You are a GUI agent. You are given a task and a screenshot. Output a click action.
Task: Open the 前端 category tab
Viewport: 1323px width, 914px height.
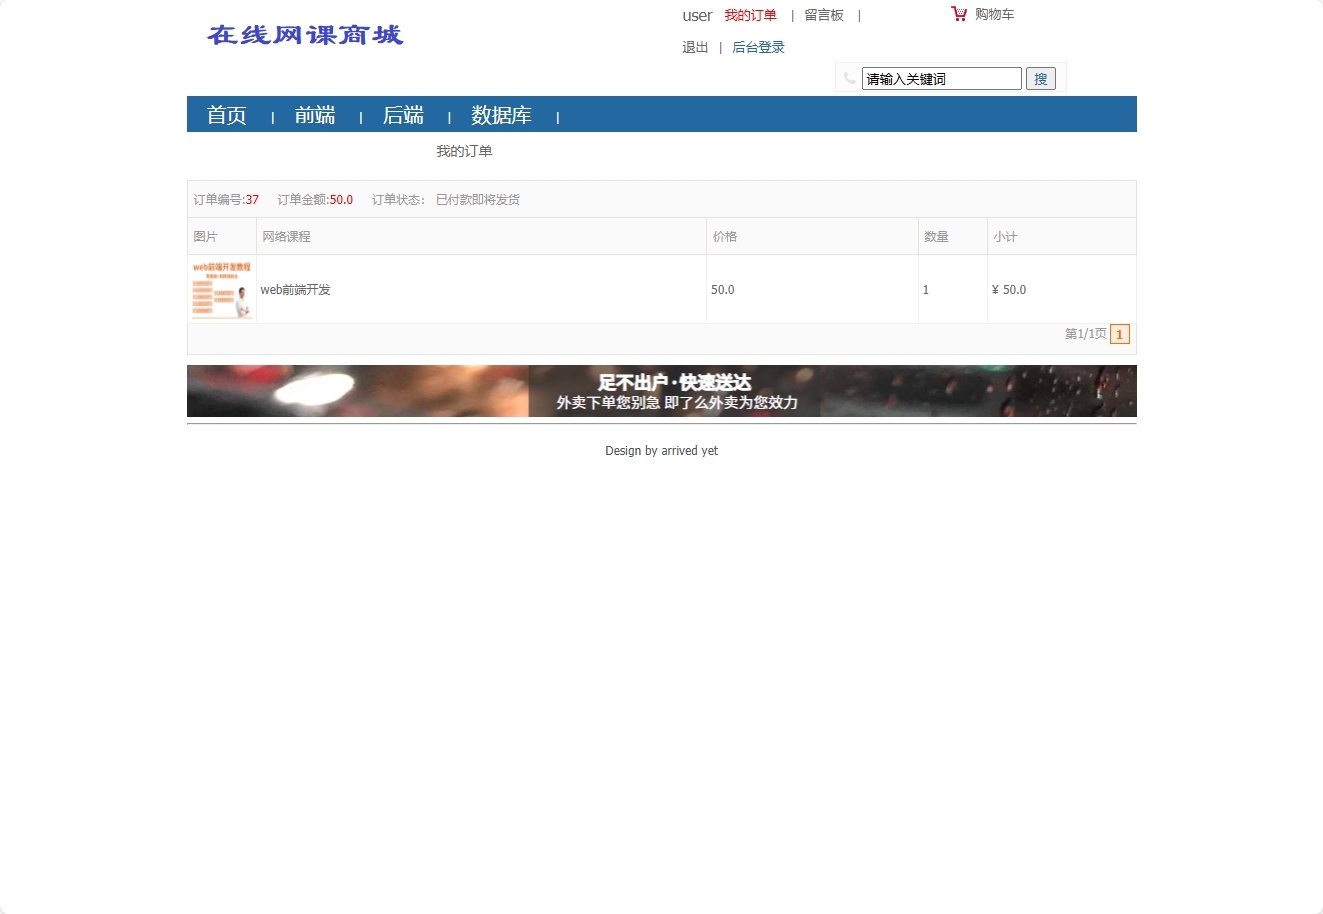tap(315, 114)
